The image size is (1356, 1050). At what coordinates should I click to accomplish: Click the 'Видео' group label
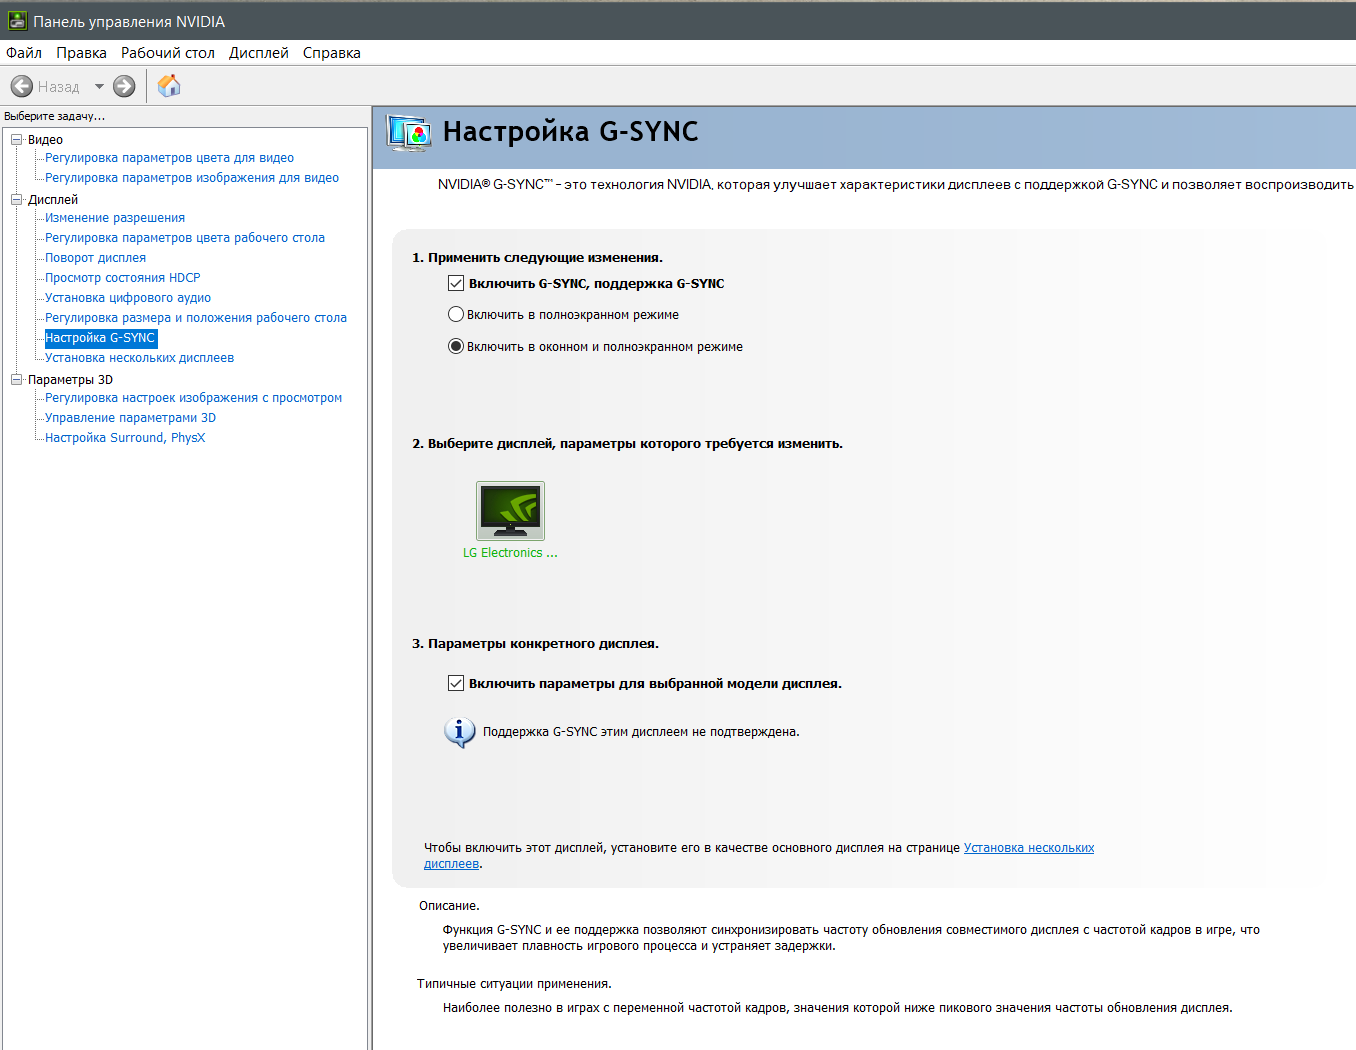click(45, 140)
